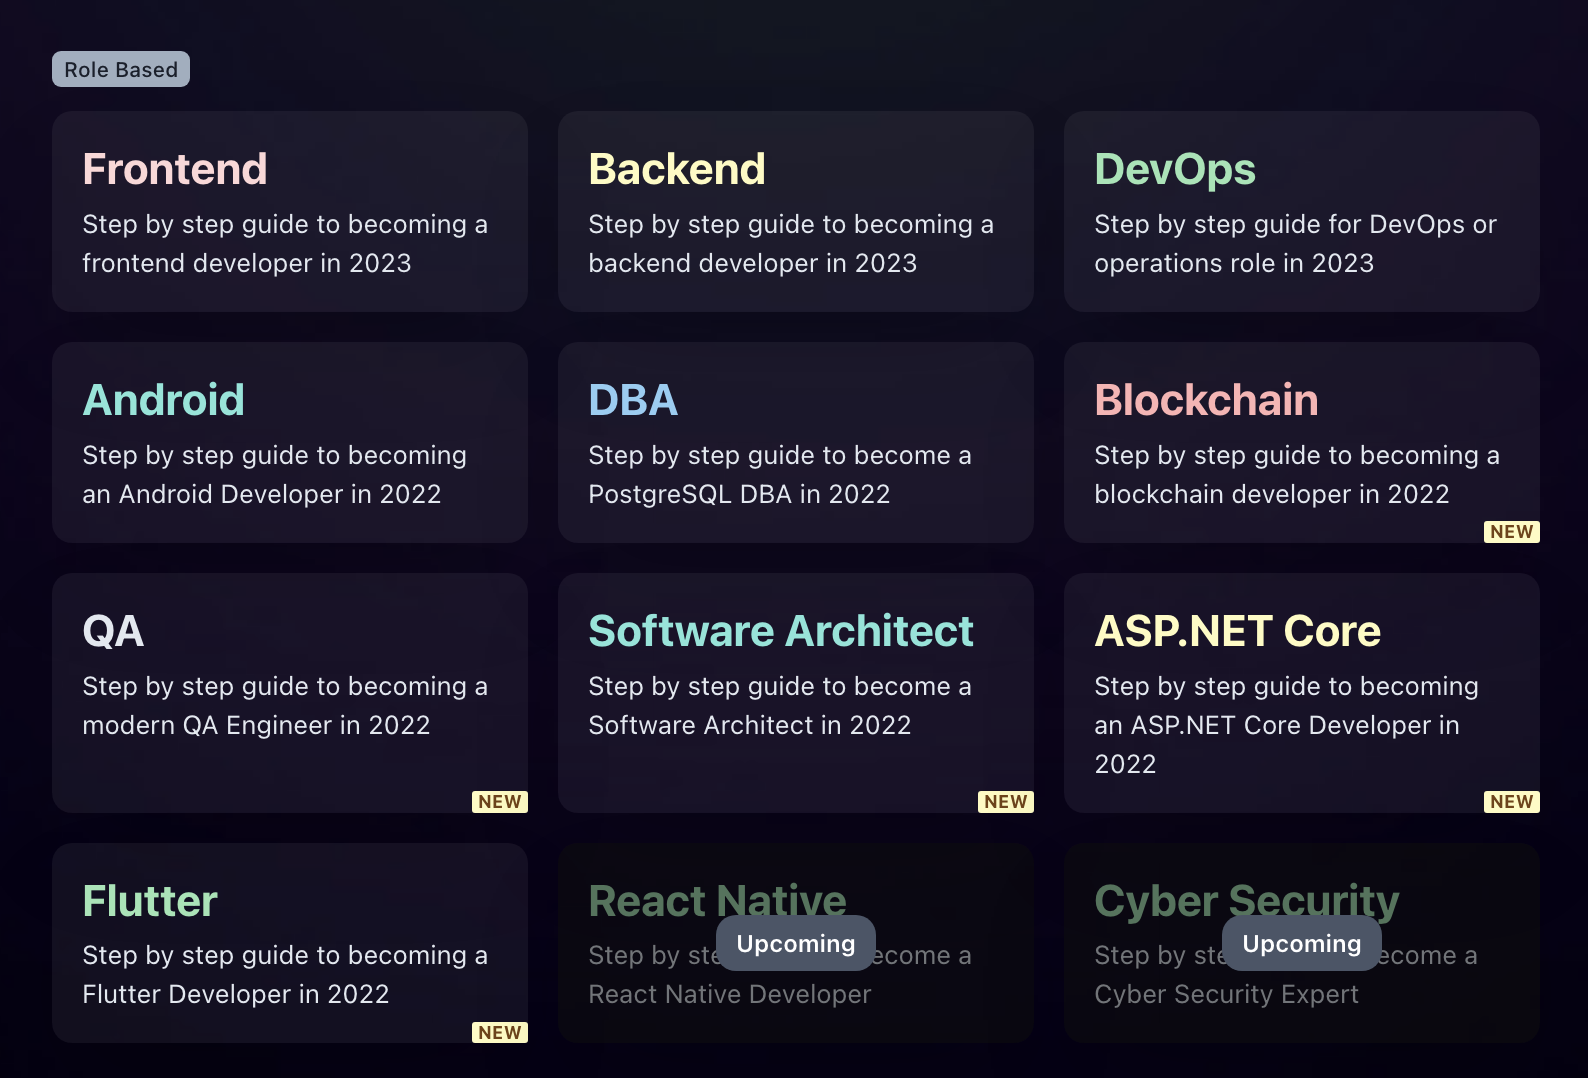Screen dimensions: 1588x1078
Task: Open the DevOps roadmap card
Action: coord(1302,211)
